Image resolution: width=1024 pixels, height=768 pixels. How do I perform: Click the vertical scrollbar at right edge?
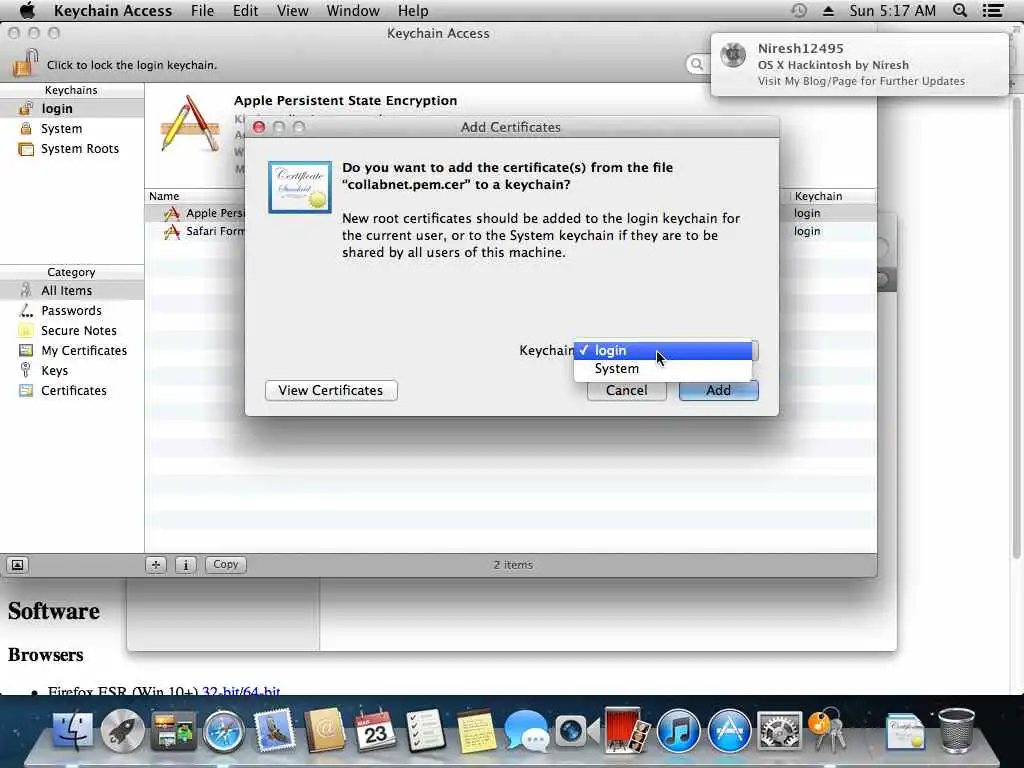click(1016, 327)
